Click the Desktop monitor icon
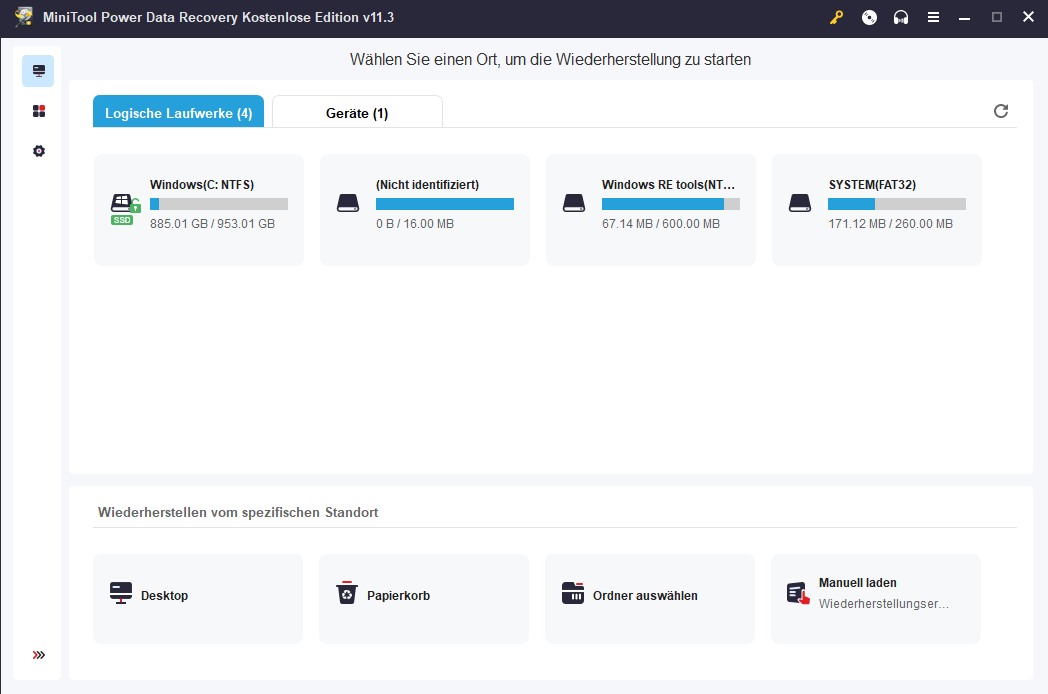Viewport: 1048px width, 694px height. pyautogui.click(x=121, y=593)
